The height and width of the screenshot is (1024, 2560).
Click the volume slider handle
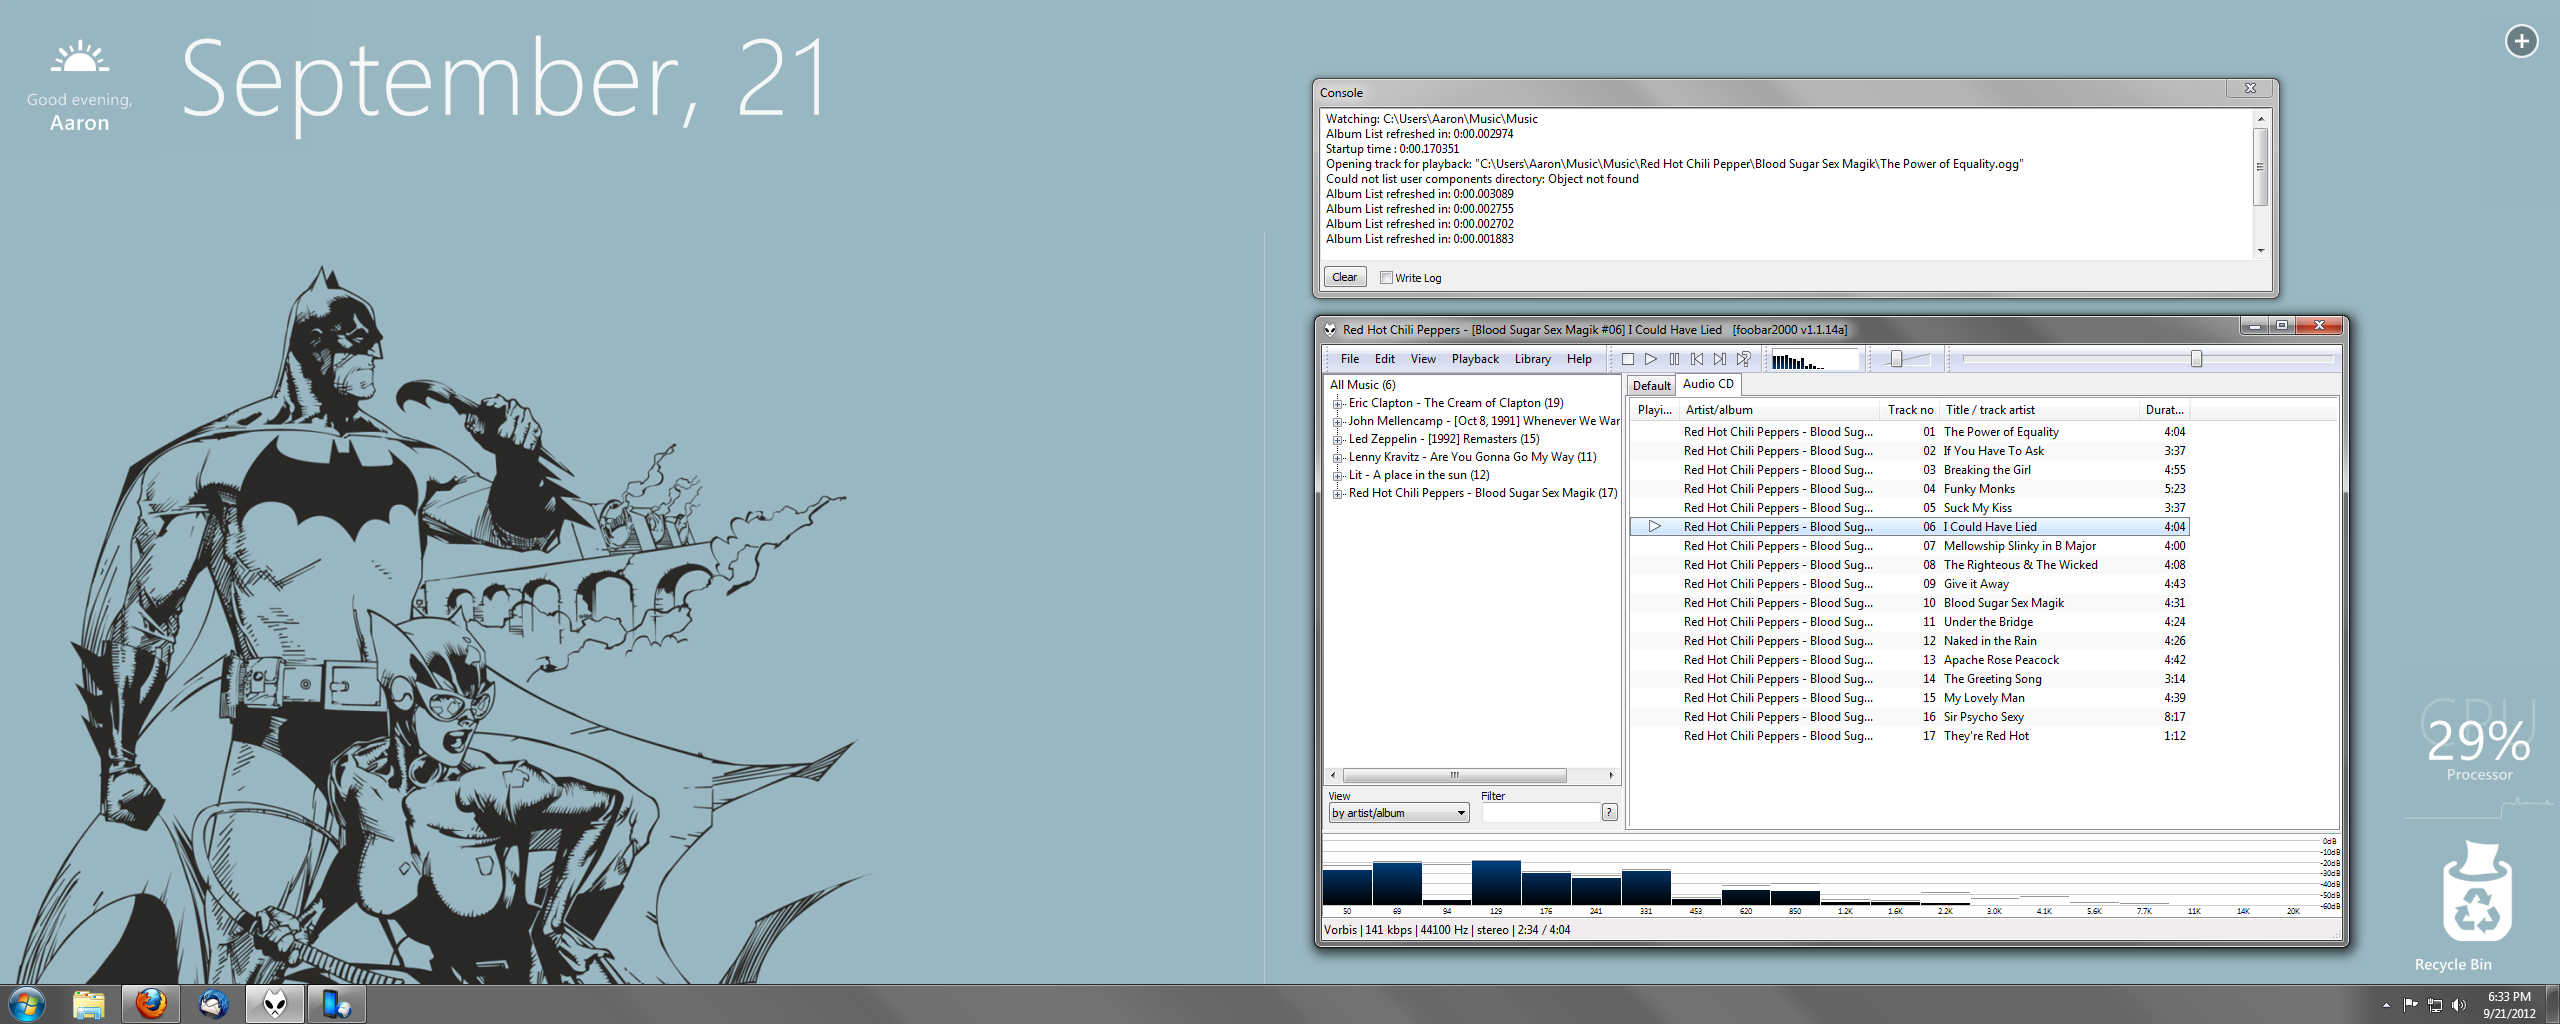[x=1896, y=359]
